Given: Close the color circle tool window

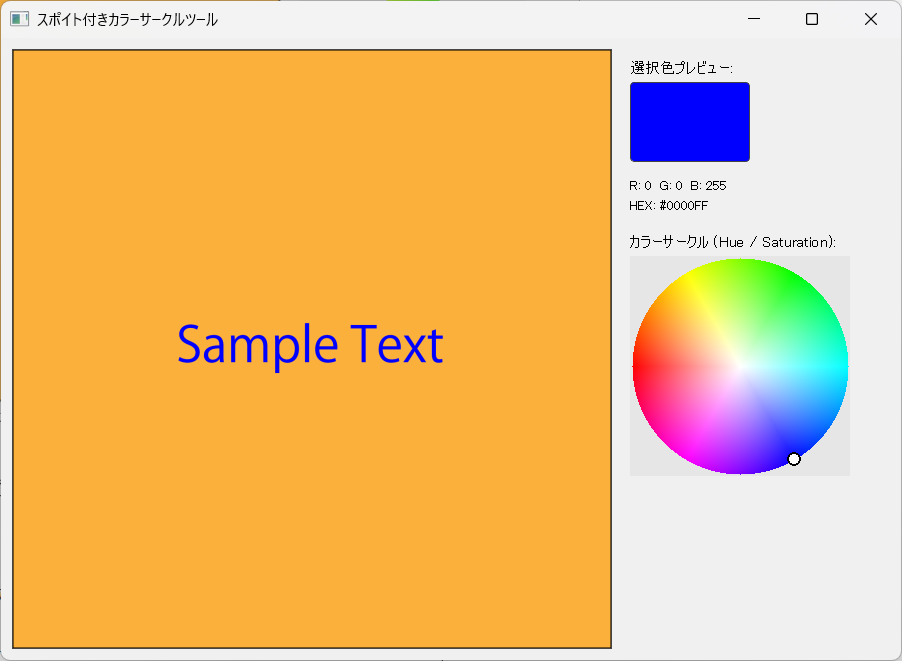Looking at the screenshot, I should pos(870,19).
